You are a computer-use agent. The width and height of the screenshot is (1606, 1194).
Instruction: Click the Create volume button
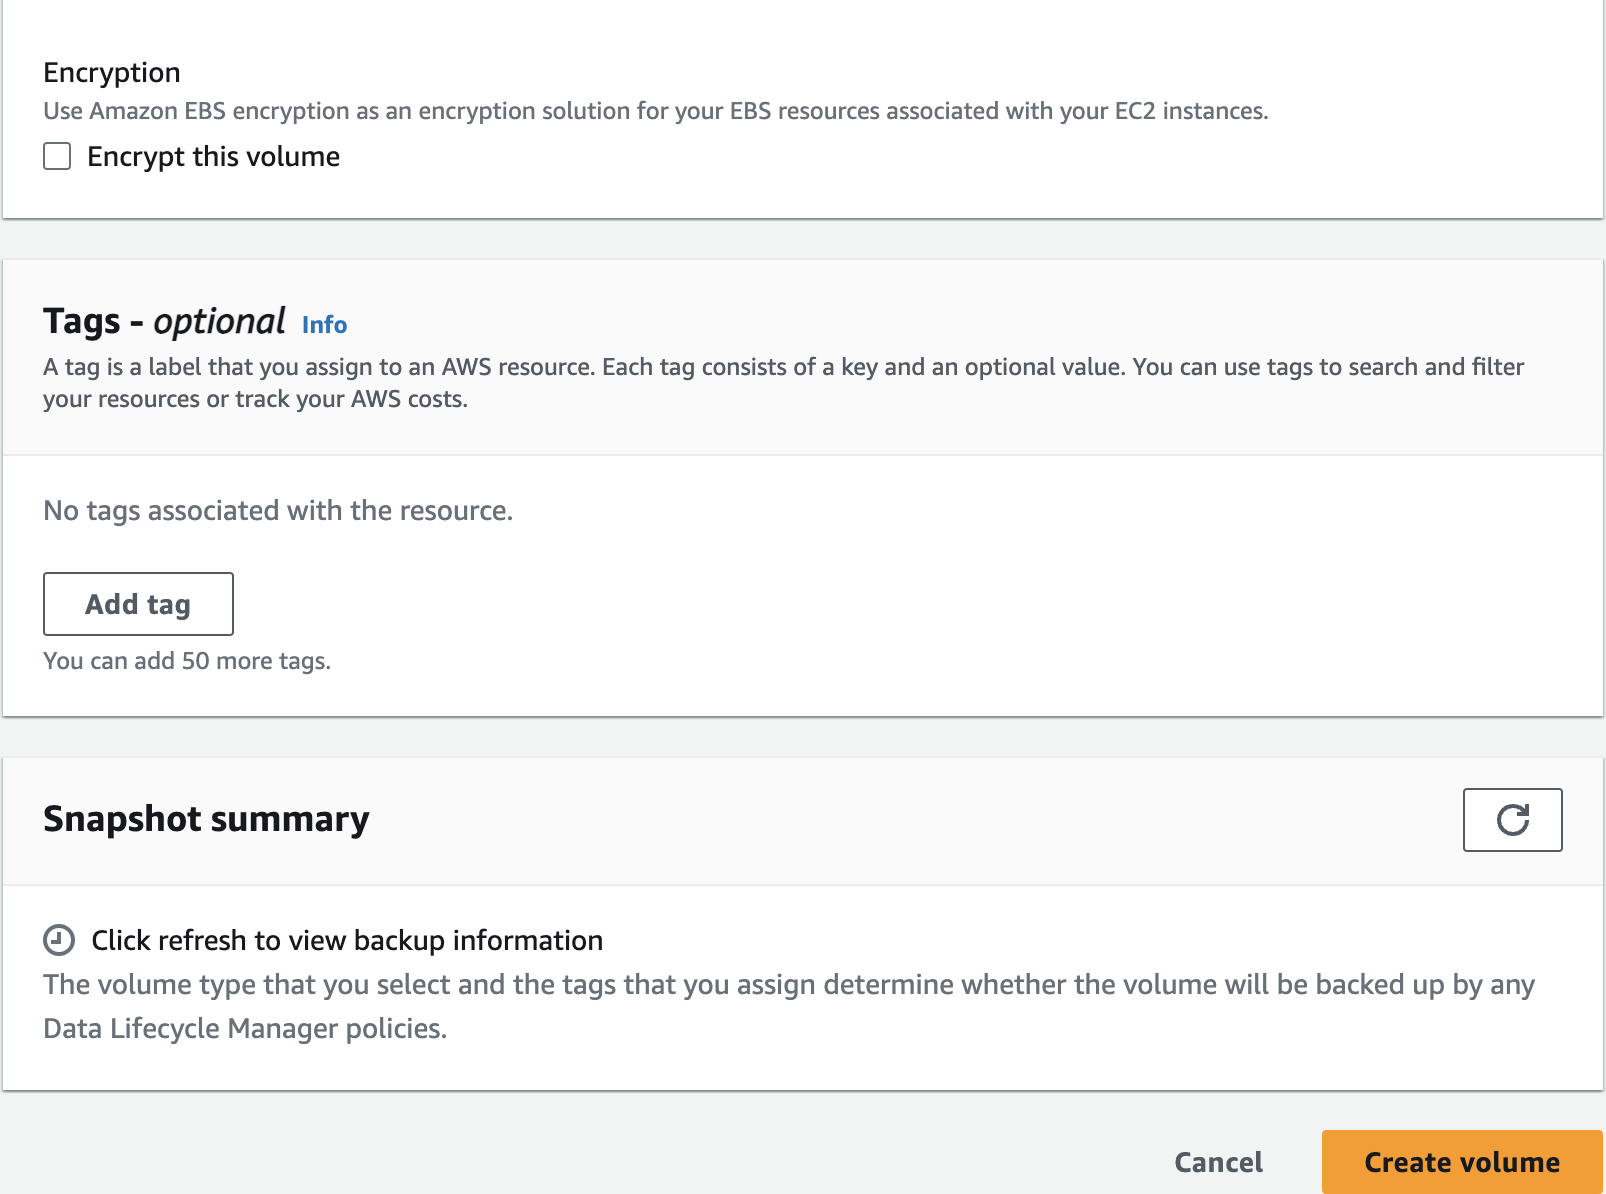pos(1461,1162)
